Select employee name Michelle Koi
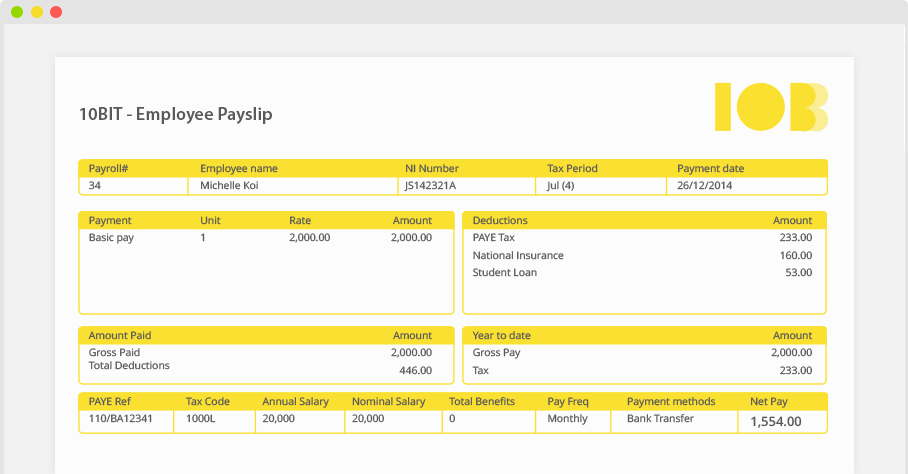 [x=229, y=185]
